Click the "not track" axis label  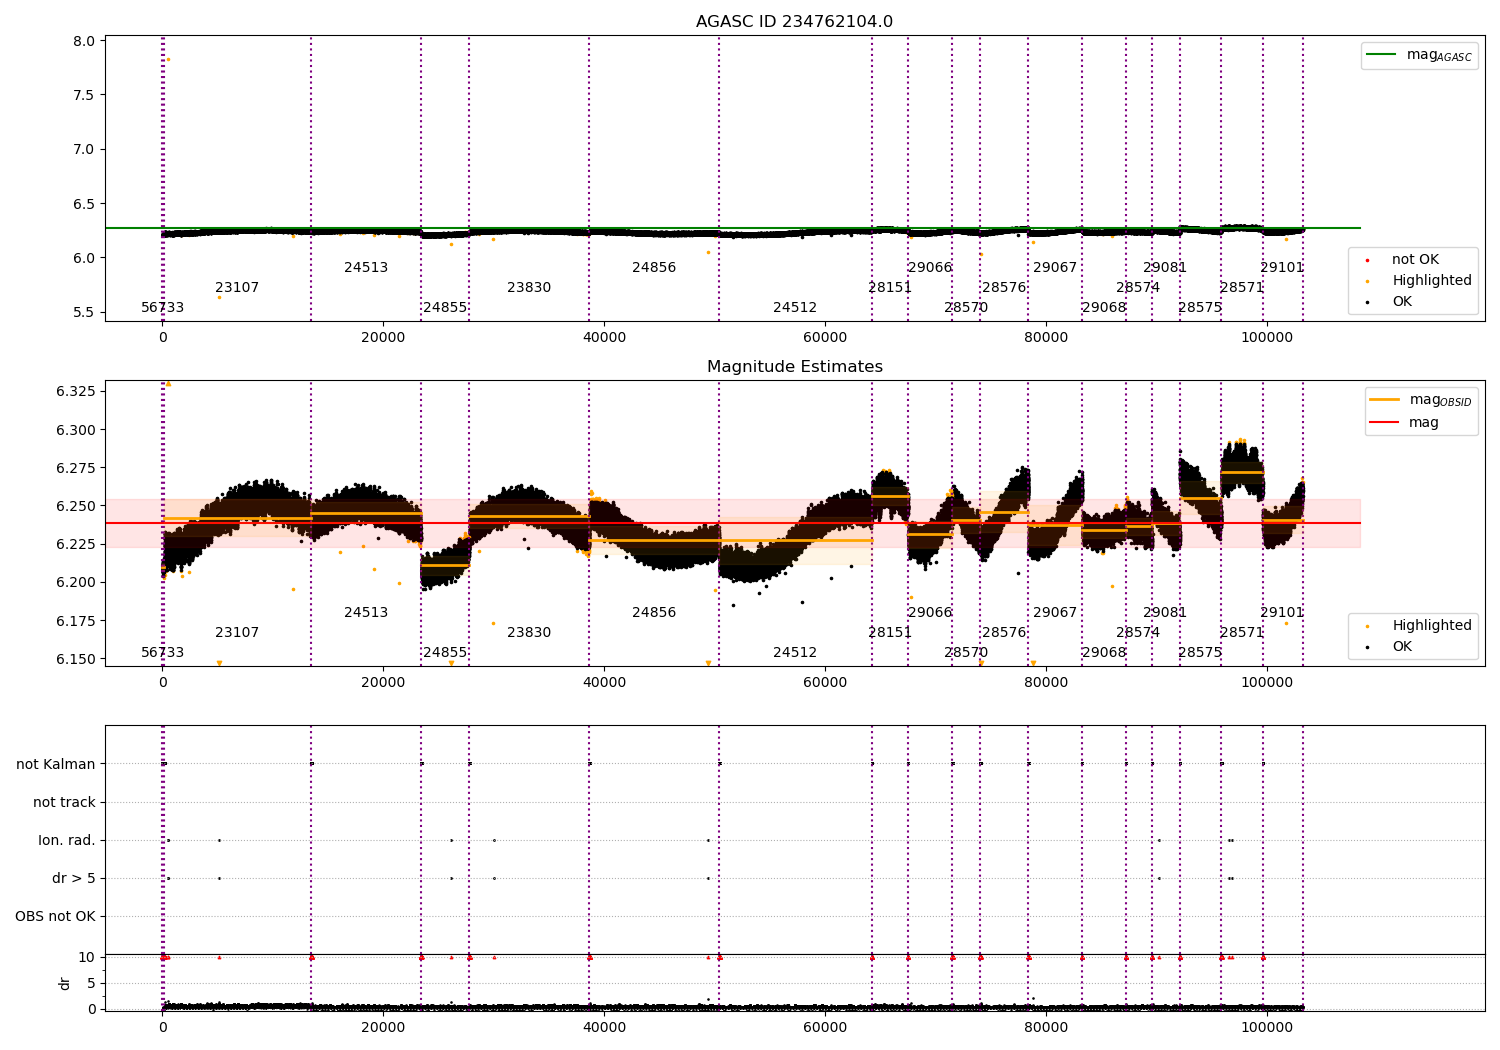point(64,803)
